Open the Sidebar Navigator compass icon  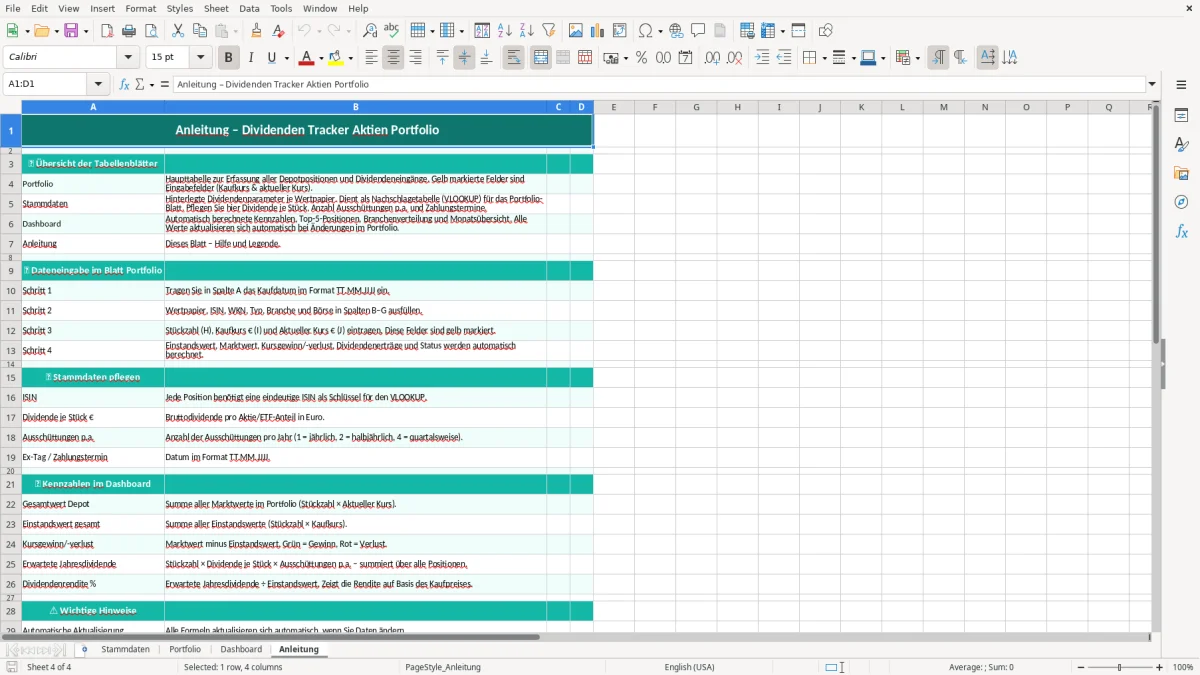[1181, 202]
